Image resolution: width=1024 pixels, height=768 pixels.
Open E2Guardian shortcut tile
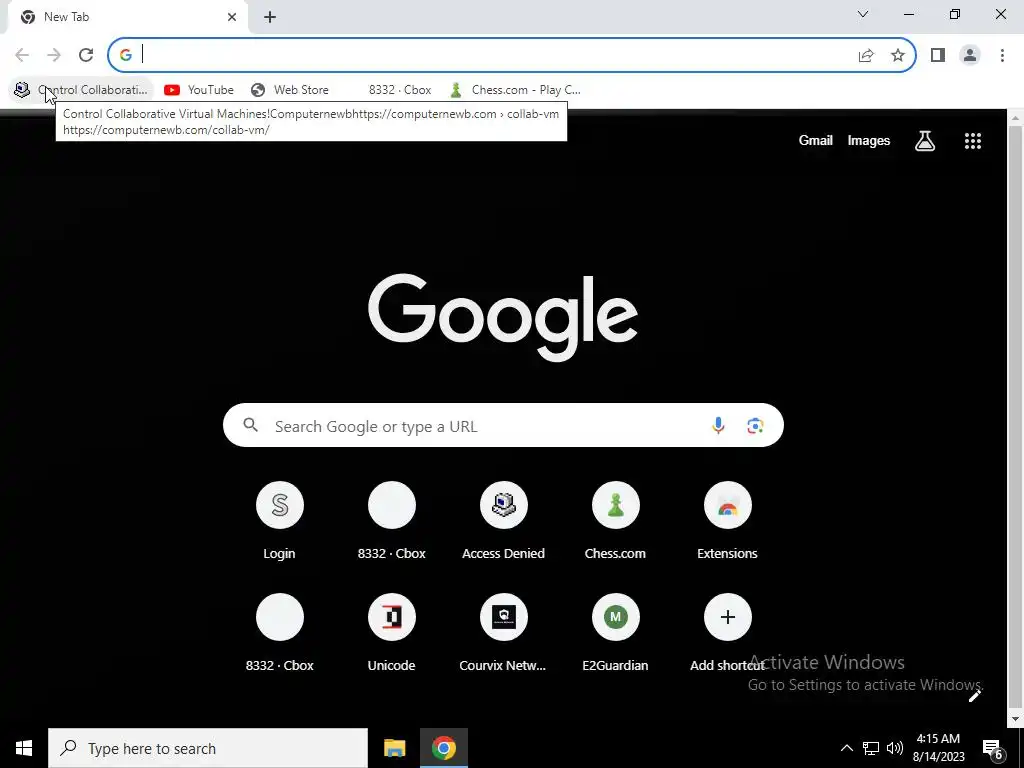(615, 633)
